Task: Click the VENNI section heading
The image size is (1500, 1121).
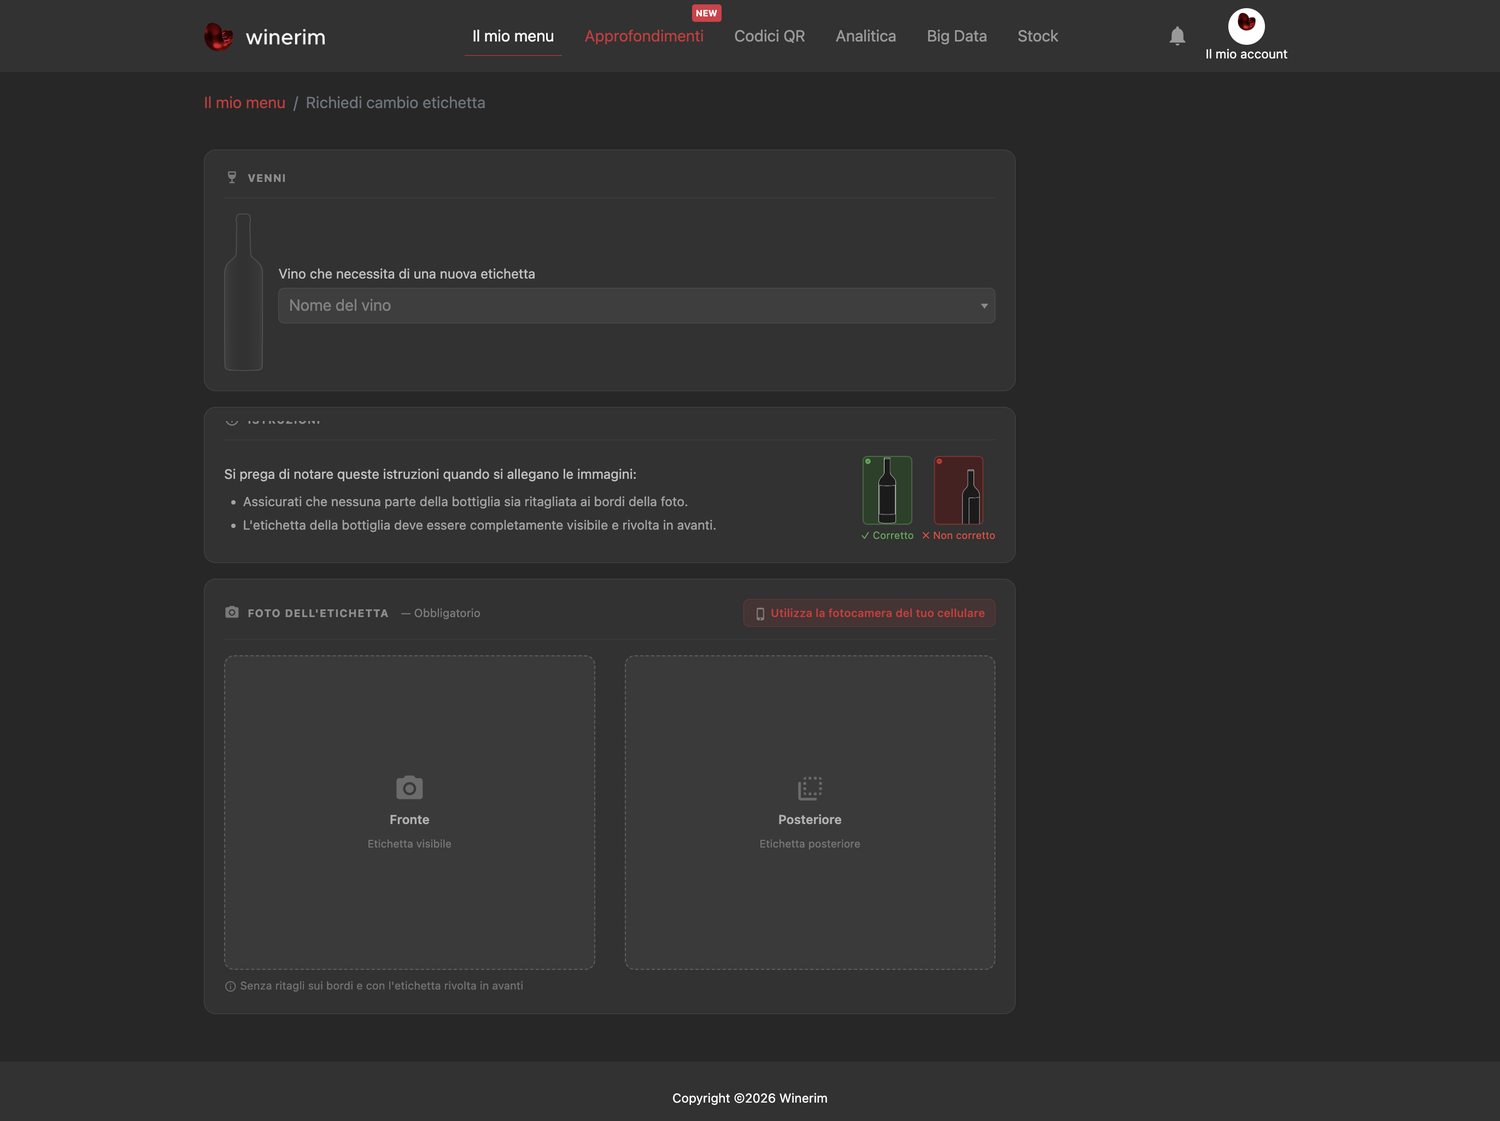Action: tap(267, 178)
